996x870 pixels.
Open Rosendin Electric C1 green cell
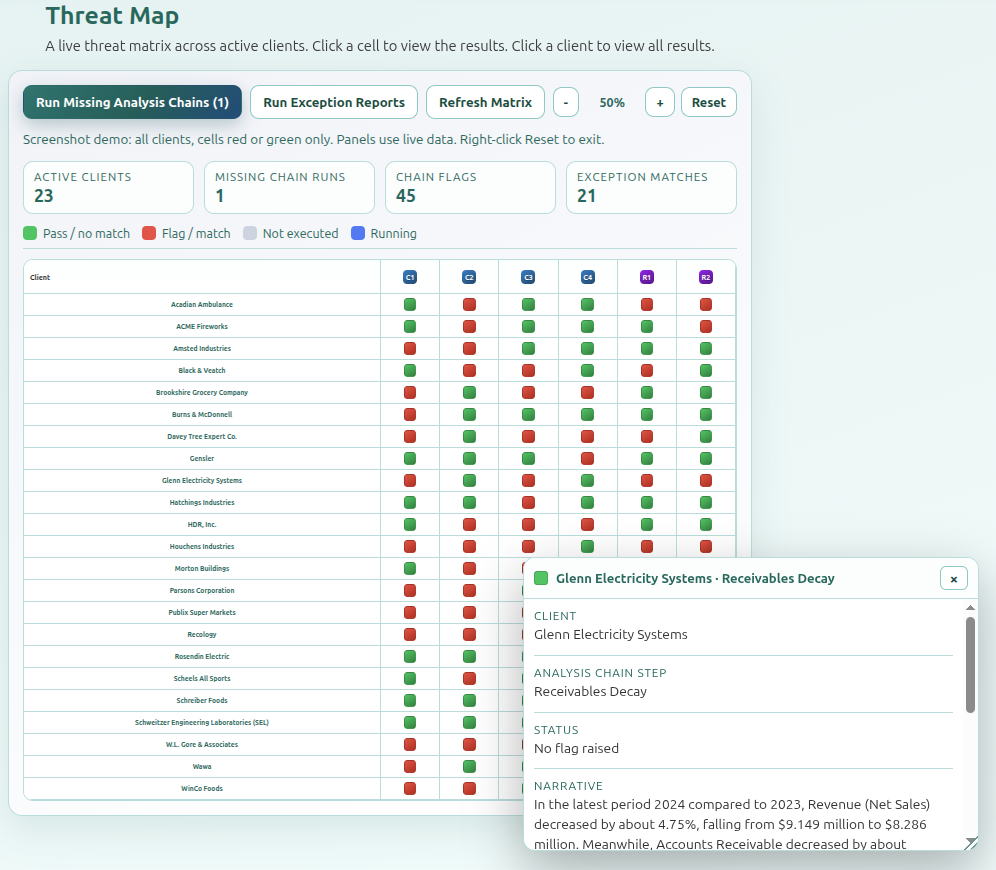coord(410,657)
